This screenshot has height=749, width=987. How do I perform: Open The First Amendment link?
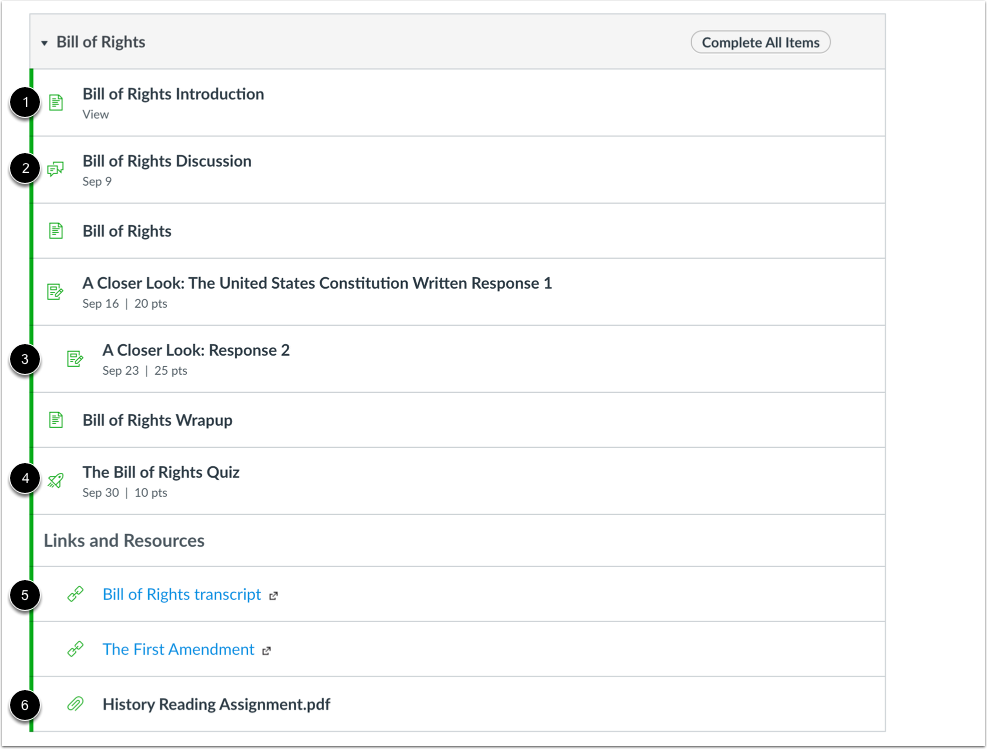point(178,649)
